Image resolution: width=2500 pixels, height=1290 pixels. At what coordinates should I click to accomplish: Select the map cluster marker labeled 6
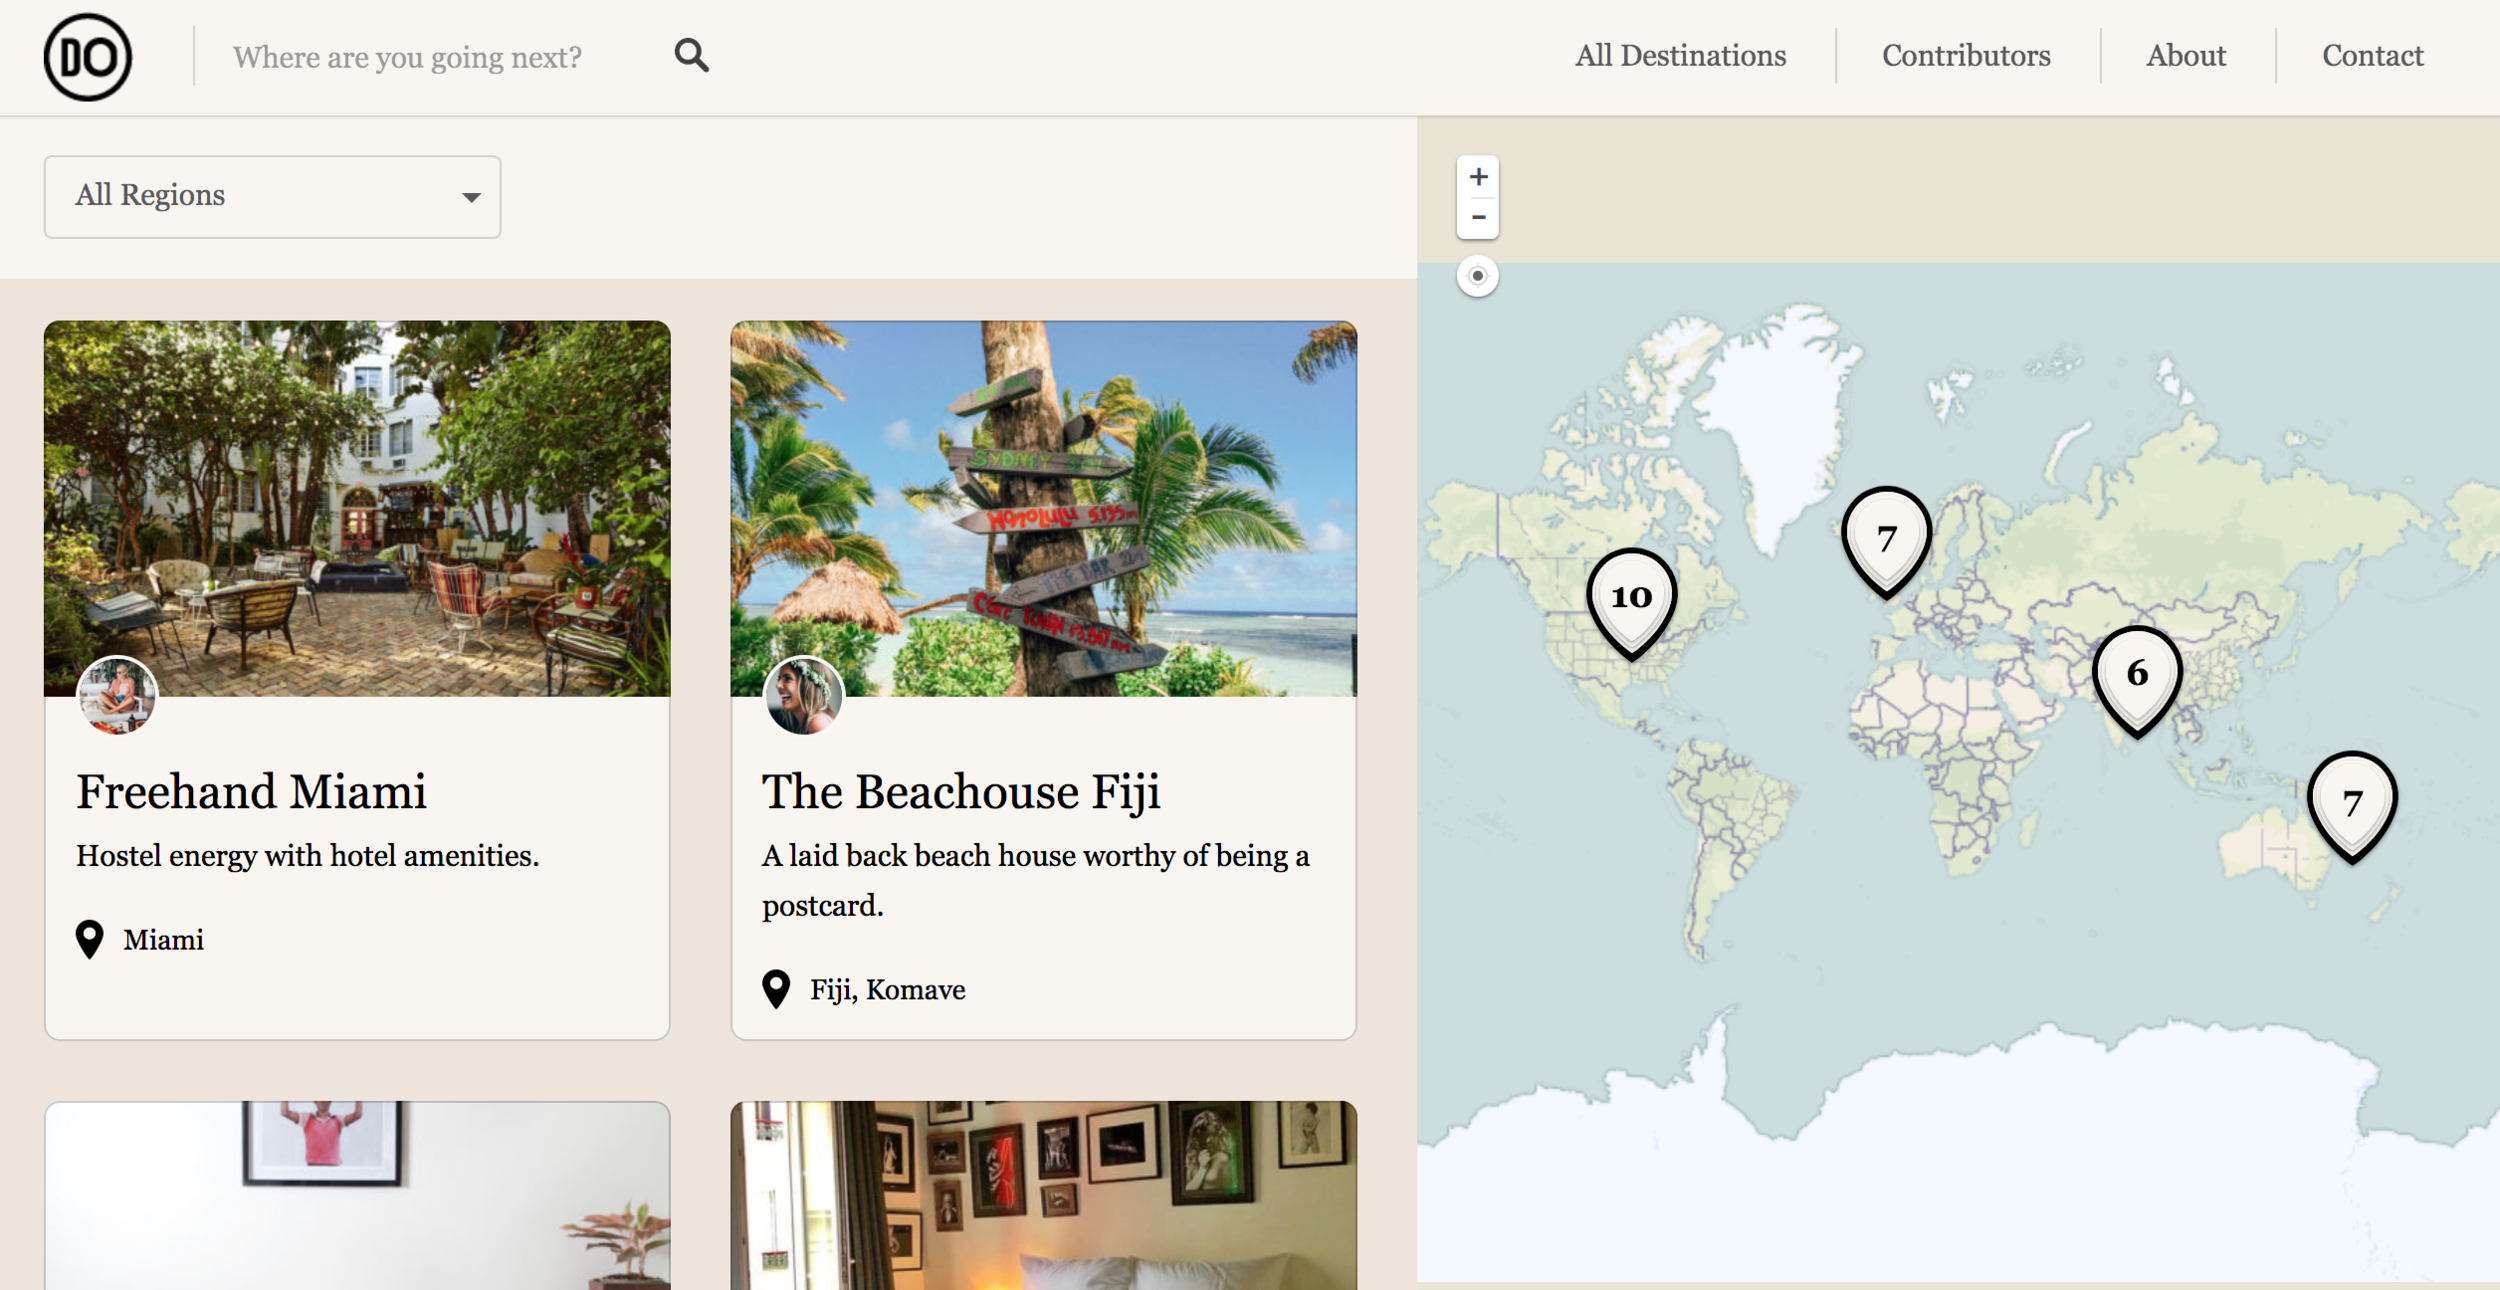pyautogui.click(x=2137, y=681)
